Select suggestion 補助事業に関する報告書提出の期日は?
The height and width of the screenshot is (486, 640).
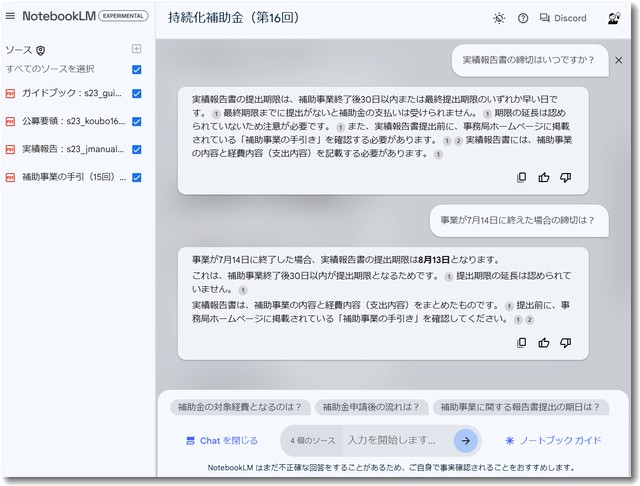520,407
